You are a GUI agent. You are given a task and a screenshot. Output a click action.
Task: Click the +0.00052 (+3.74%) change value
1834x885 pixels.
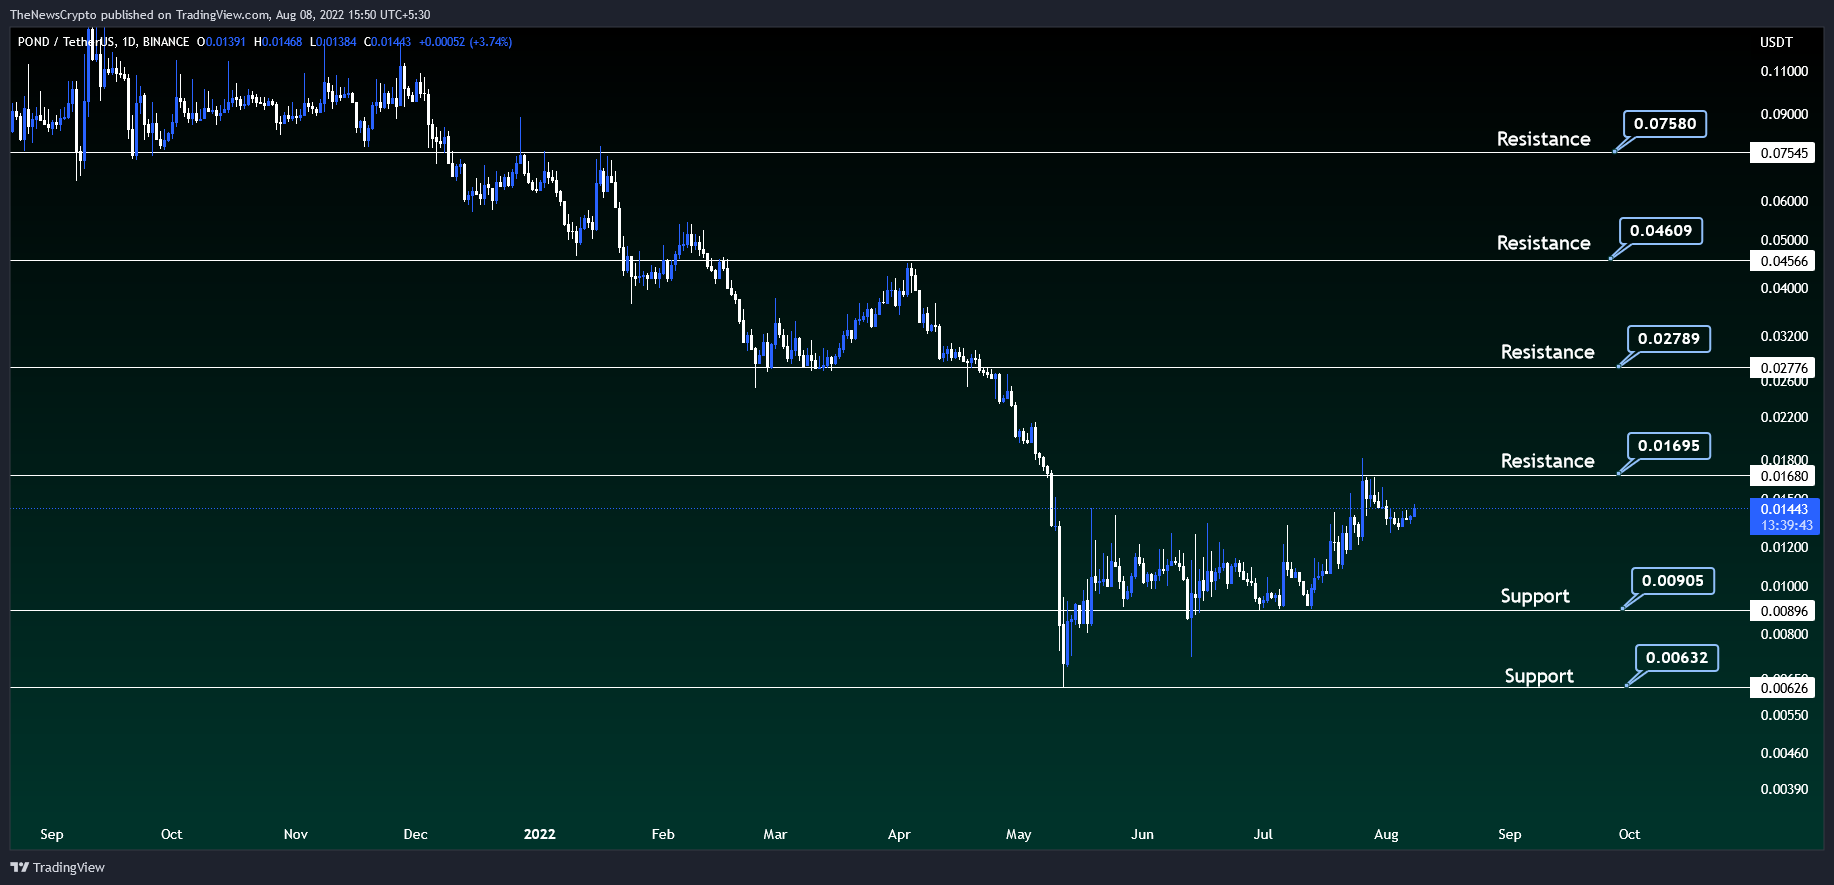tap(465, 42)
